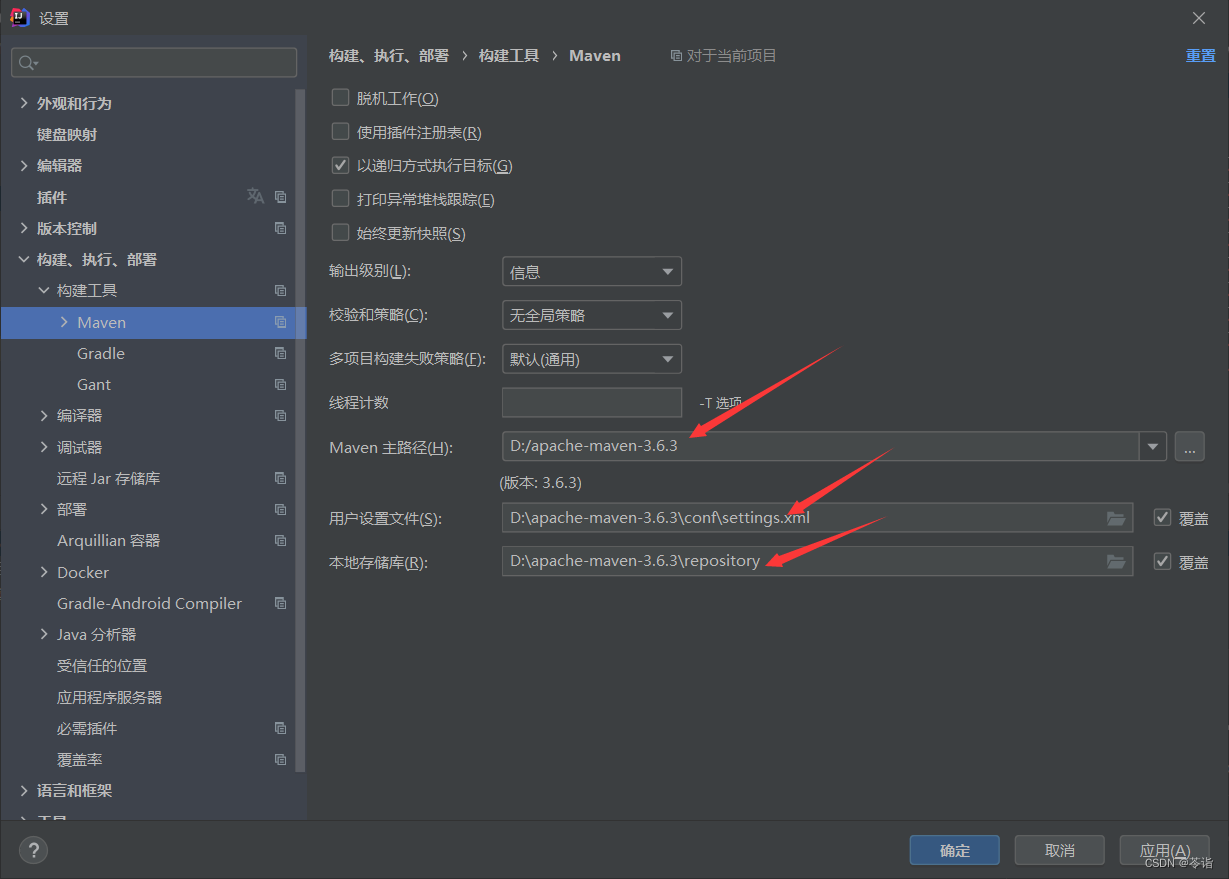Click the help question mark icon

pyautogui.click(x=33, y=851)
